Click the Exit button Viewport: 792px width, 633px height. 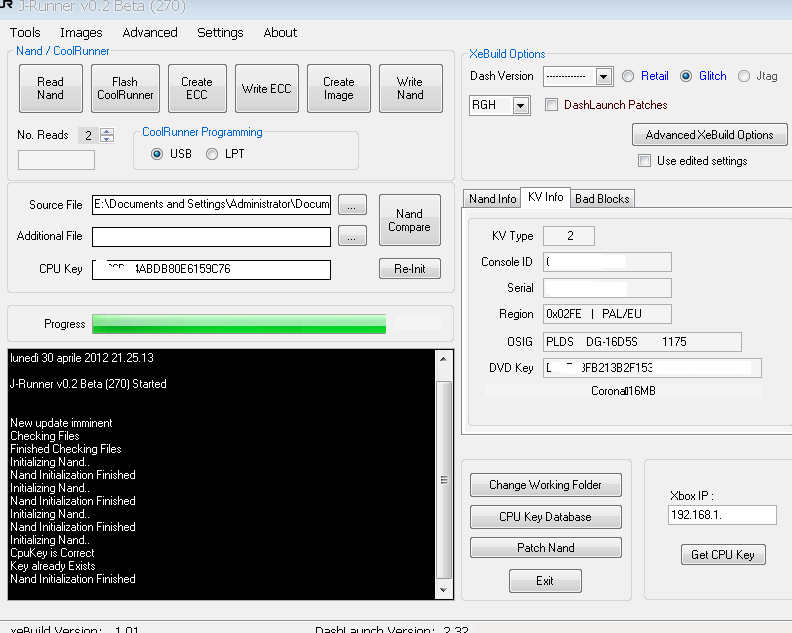tap(545, 581)
